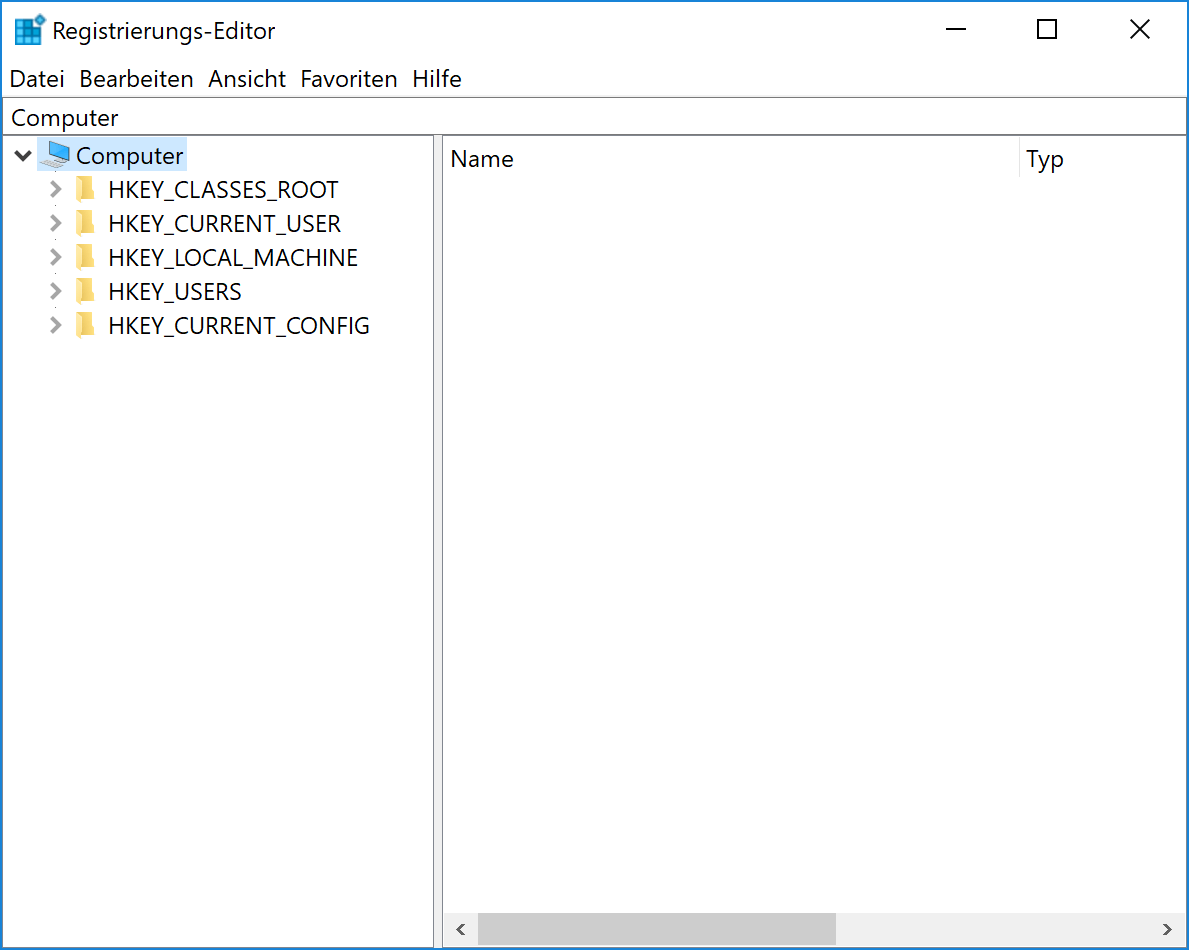Click the horizontal scrollbar thumb

click(x=656, y=929)
